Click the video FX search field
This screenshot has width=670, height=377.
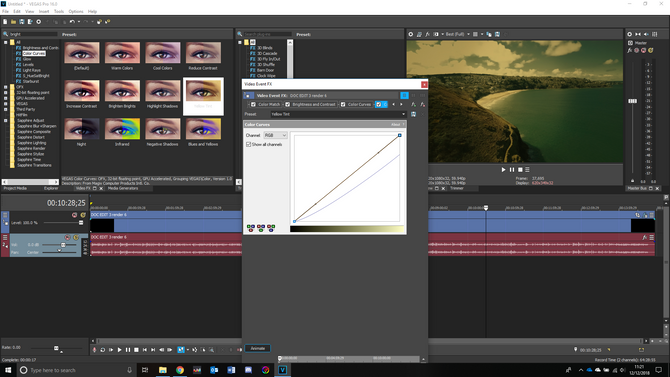[x=33, y=34]
